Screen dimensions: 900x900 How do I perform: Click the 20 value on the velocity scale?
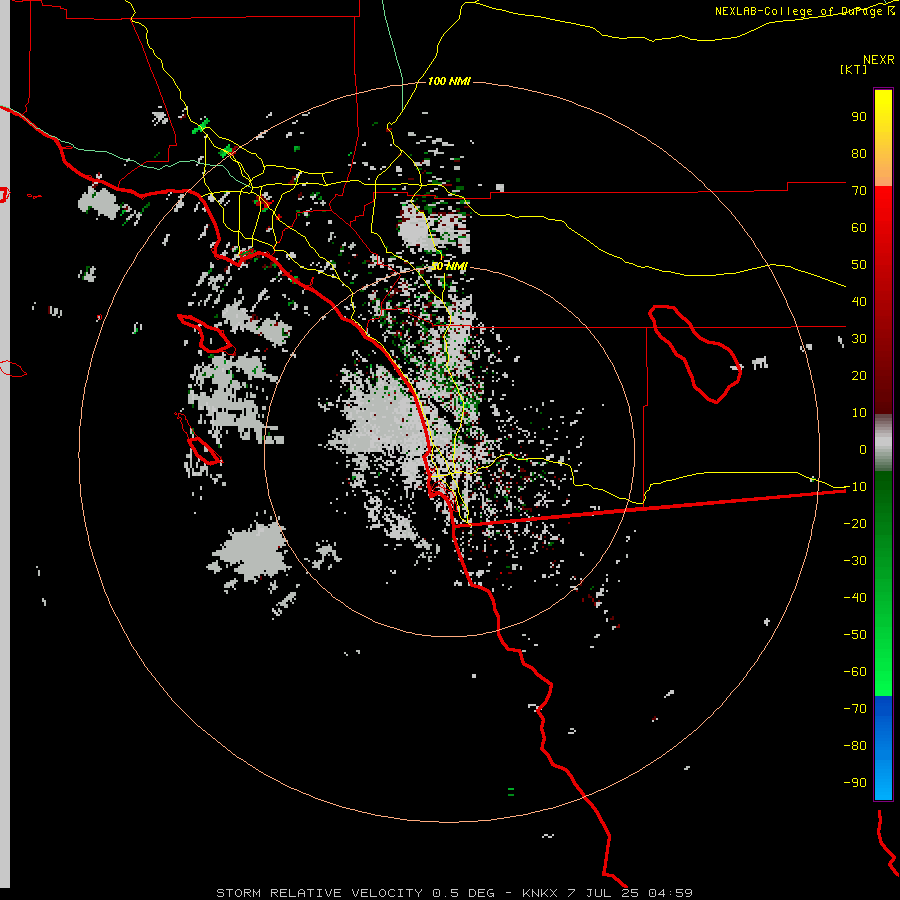(859, 376)
